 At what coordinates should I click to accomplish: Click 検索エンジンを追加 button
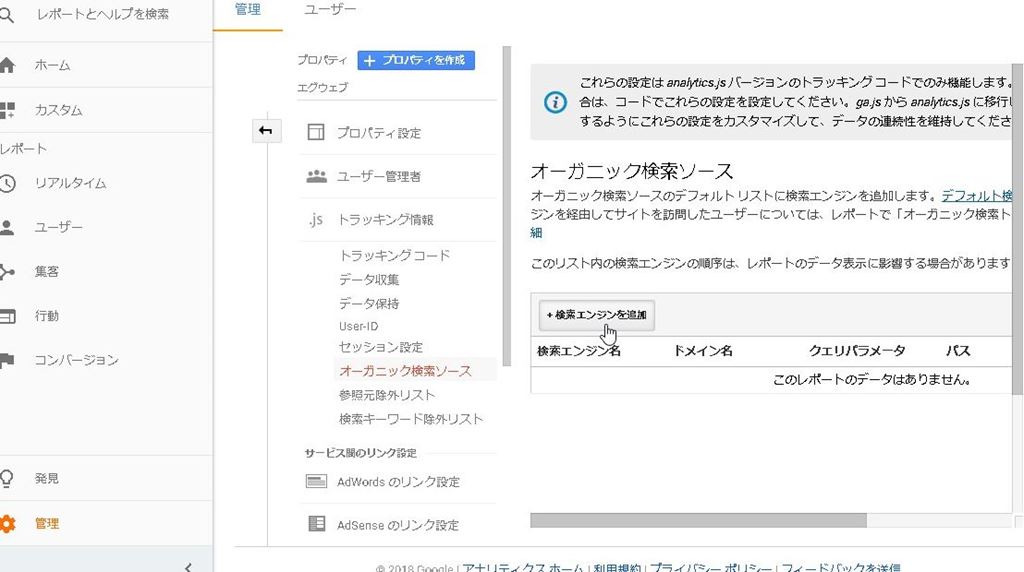(x=597, y=315)
